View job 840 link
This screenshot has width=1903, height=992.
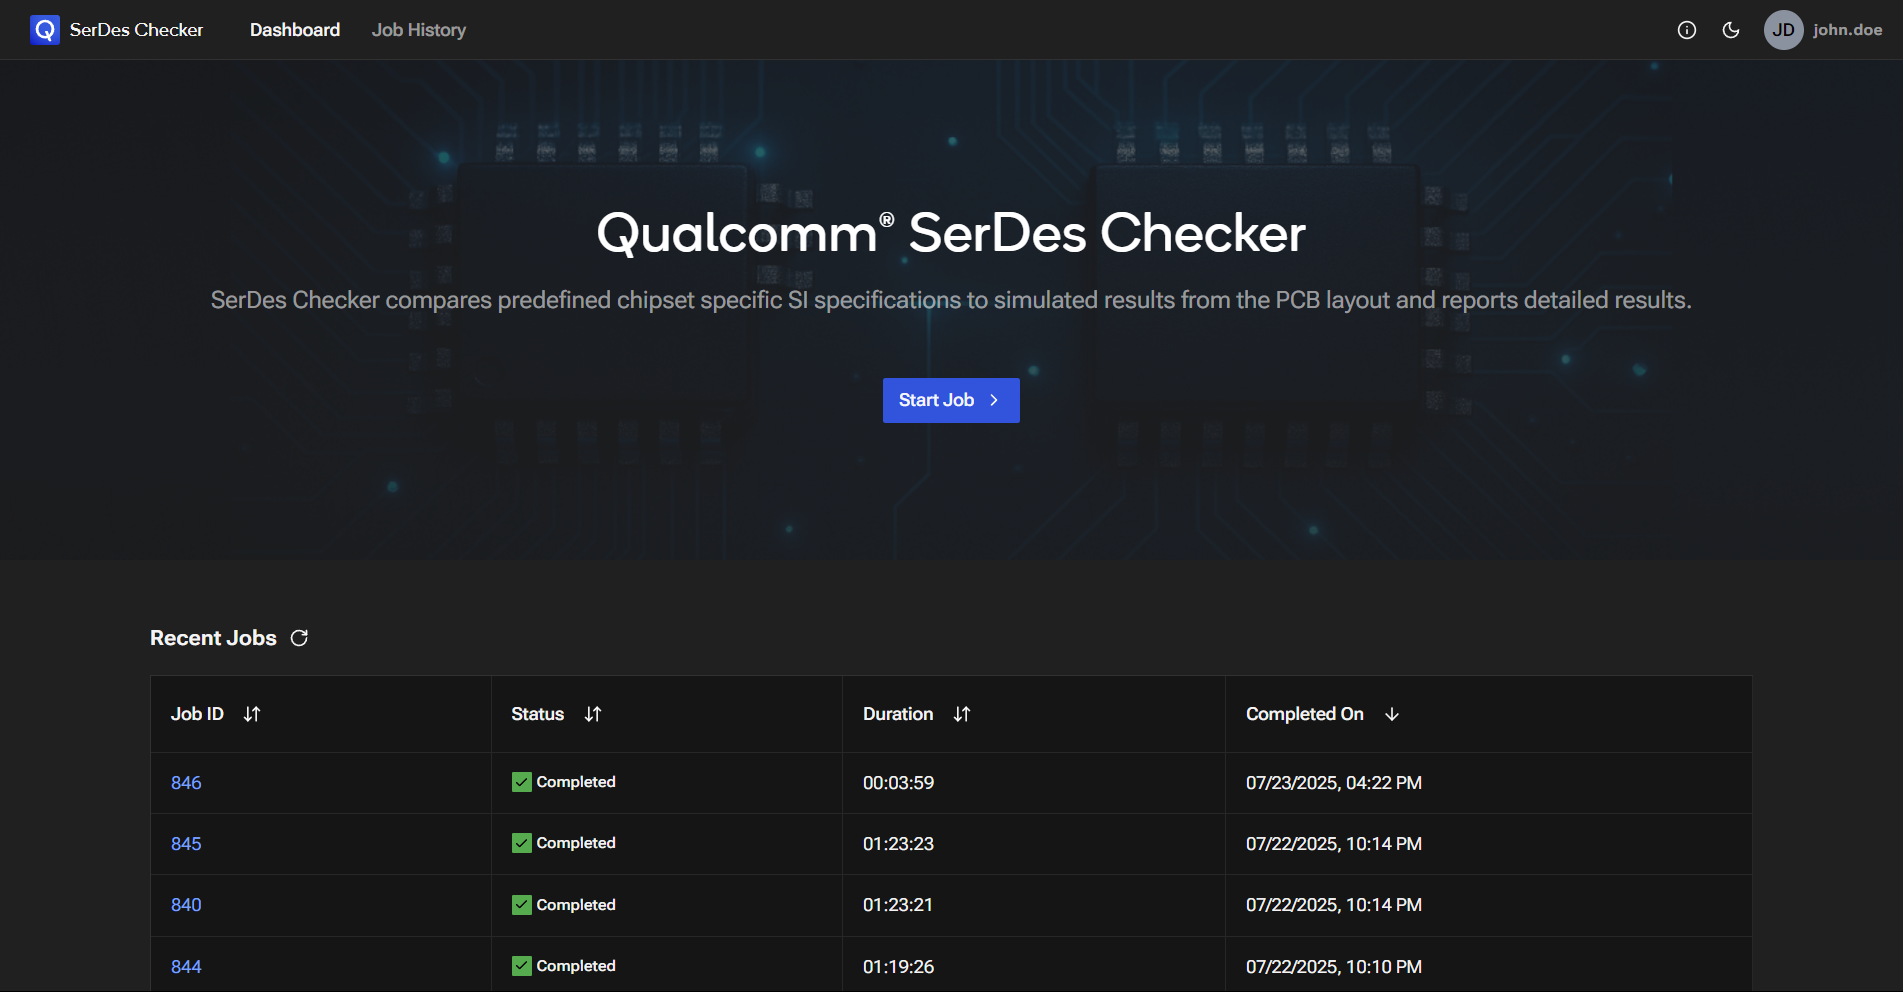(x=186, y=905)
